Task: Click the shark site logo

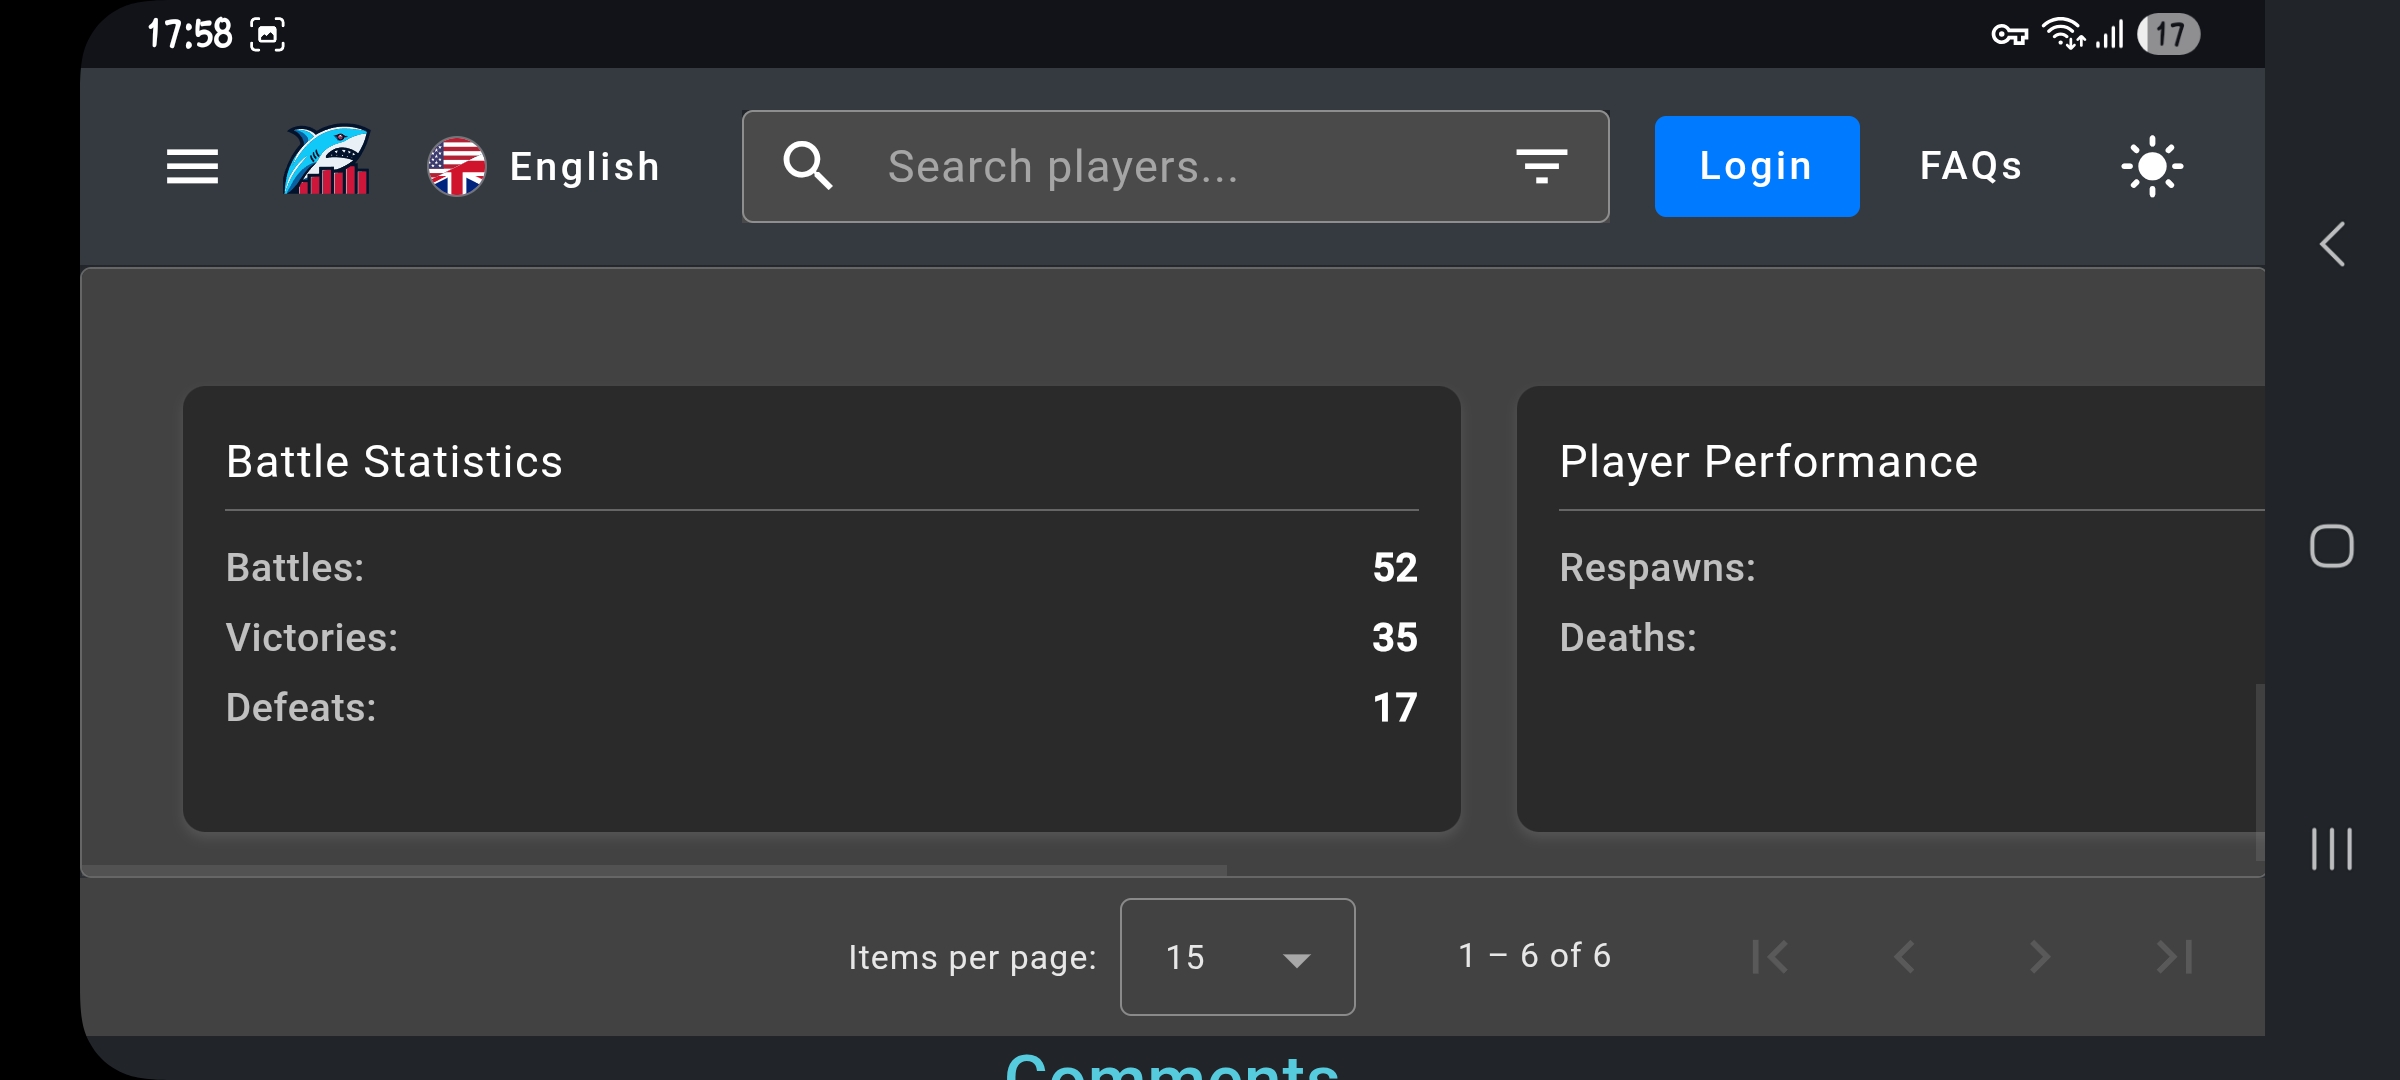Action: [326, 160]
